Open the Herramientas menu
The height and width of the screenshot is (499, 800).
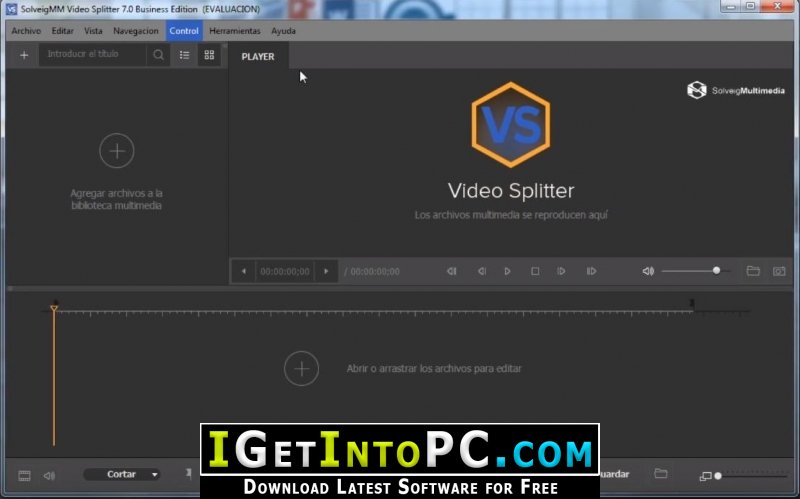235,31
